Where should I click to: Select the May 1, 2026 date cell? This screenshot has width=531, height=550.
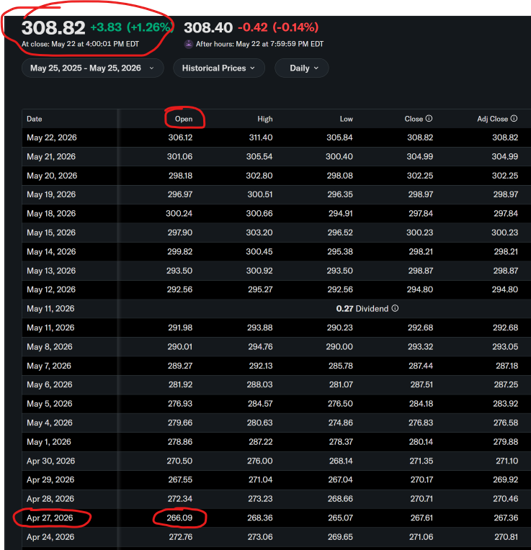49,442
